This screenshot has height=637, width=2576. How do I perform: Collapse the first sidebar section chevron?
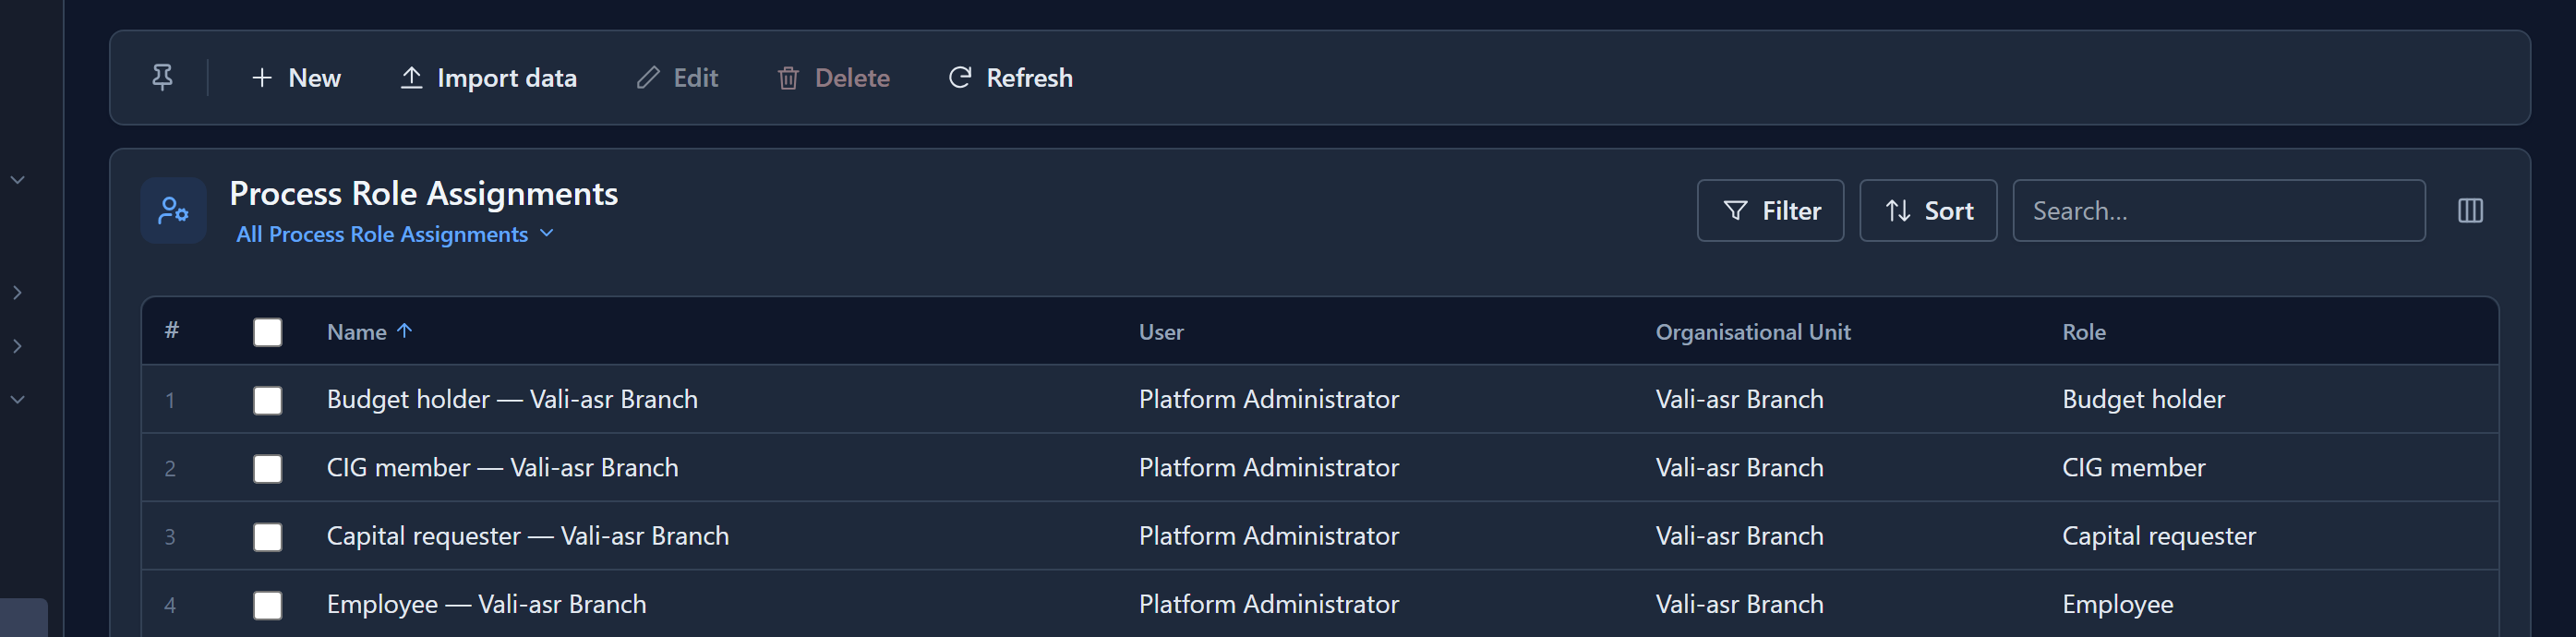tap(17, 180)
